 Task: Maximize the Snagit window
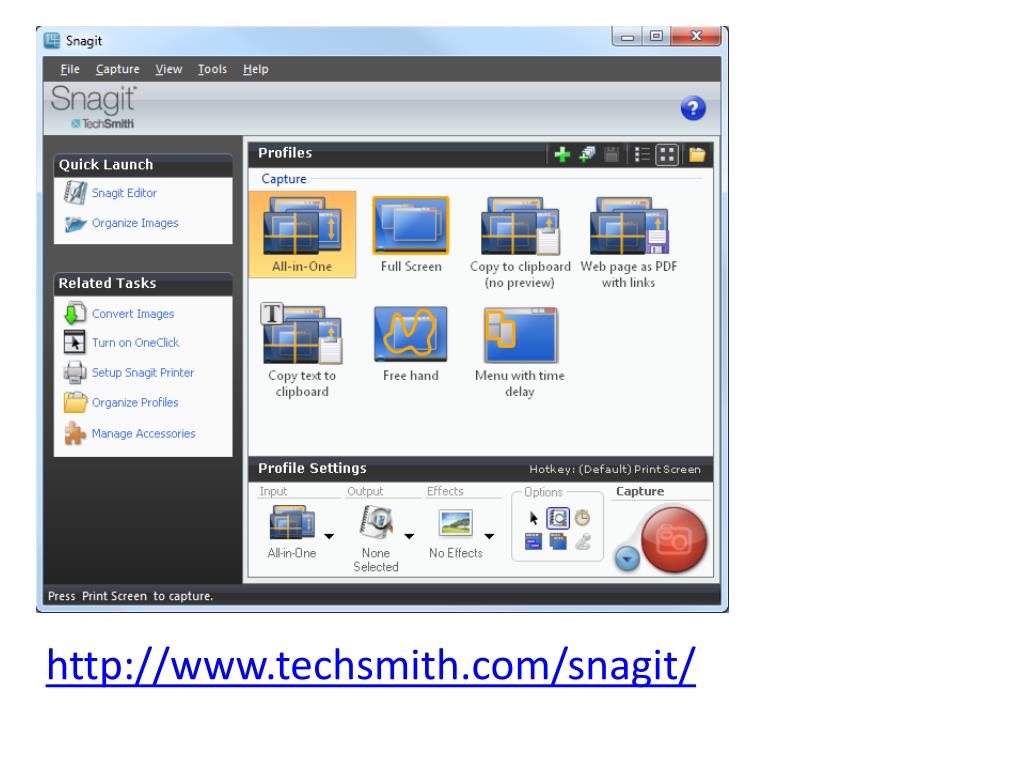click(656, 37)
